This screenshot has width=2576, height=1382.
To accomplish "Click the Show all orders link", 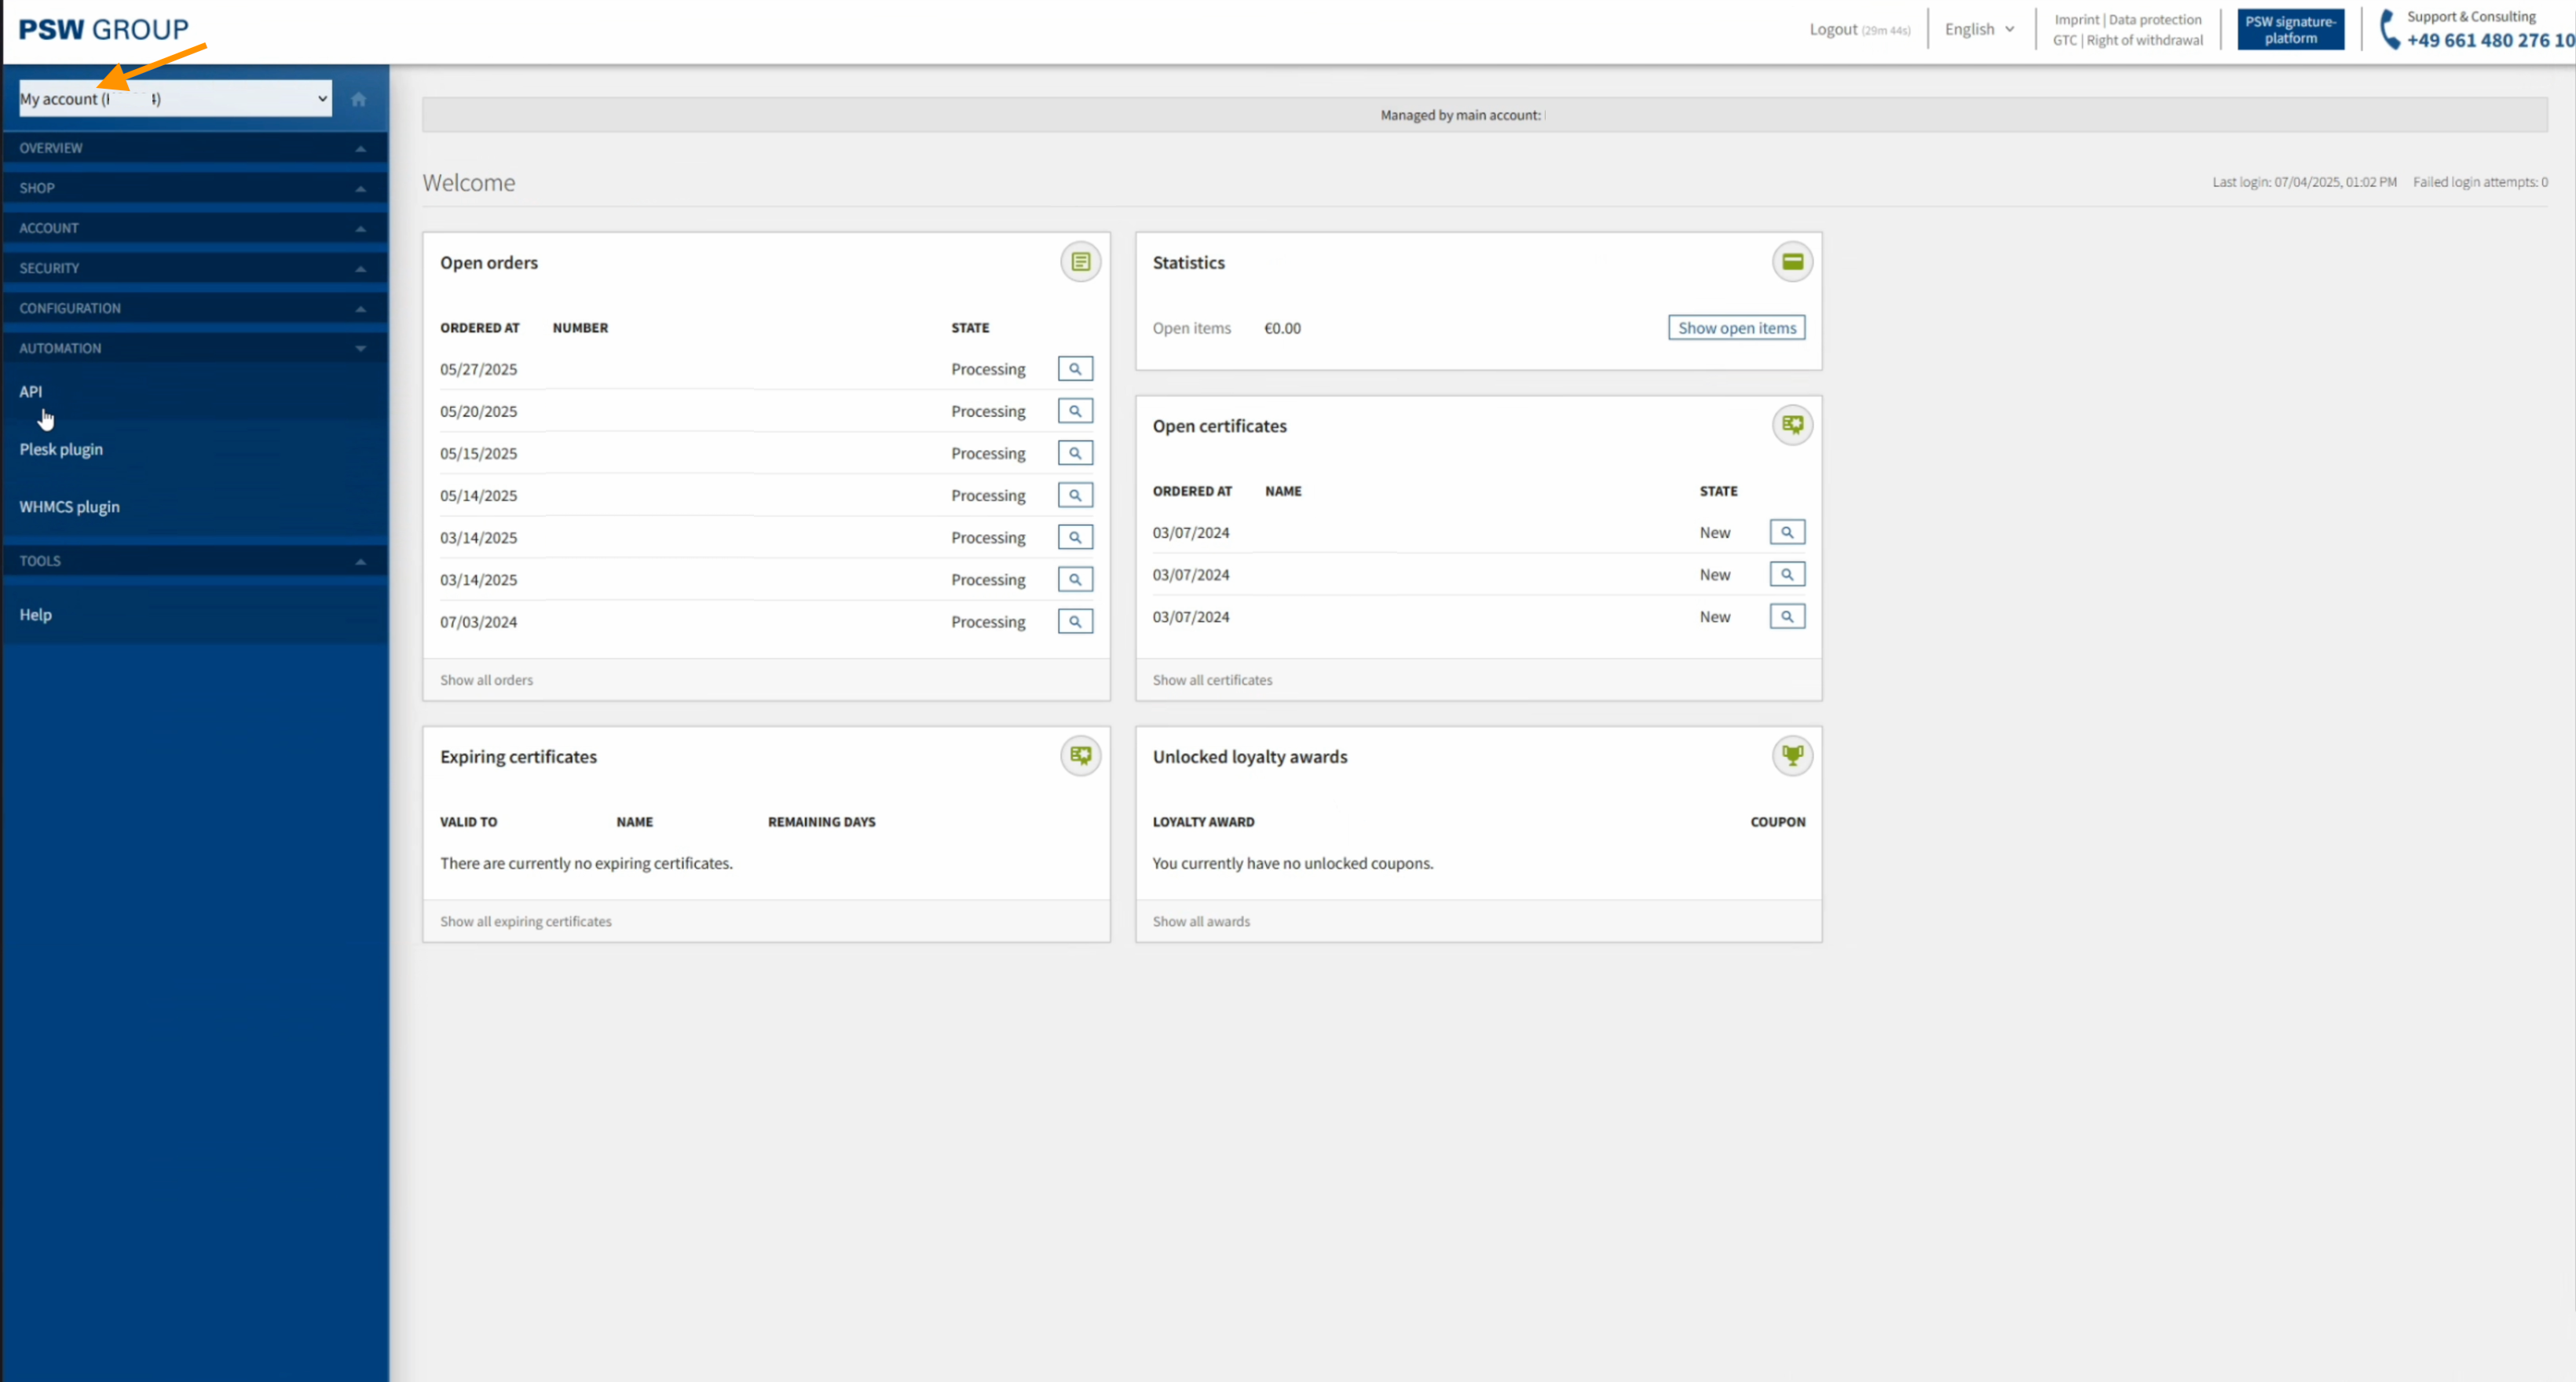I will [486, 680].
